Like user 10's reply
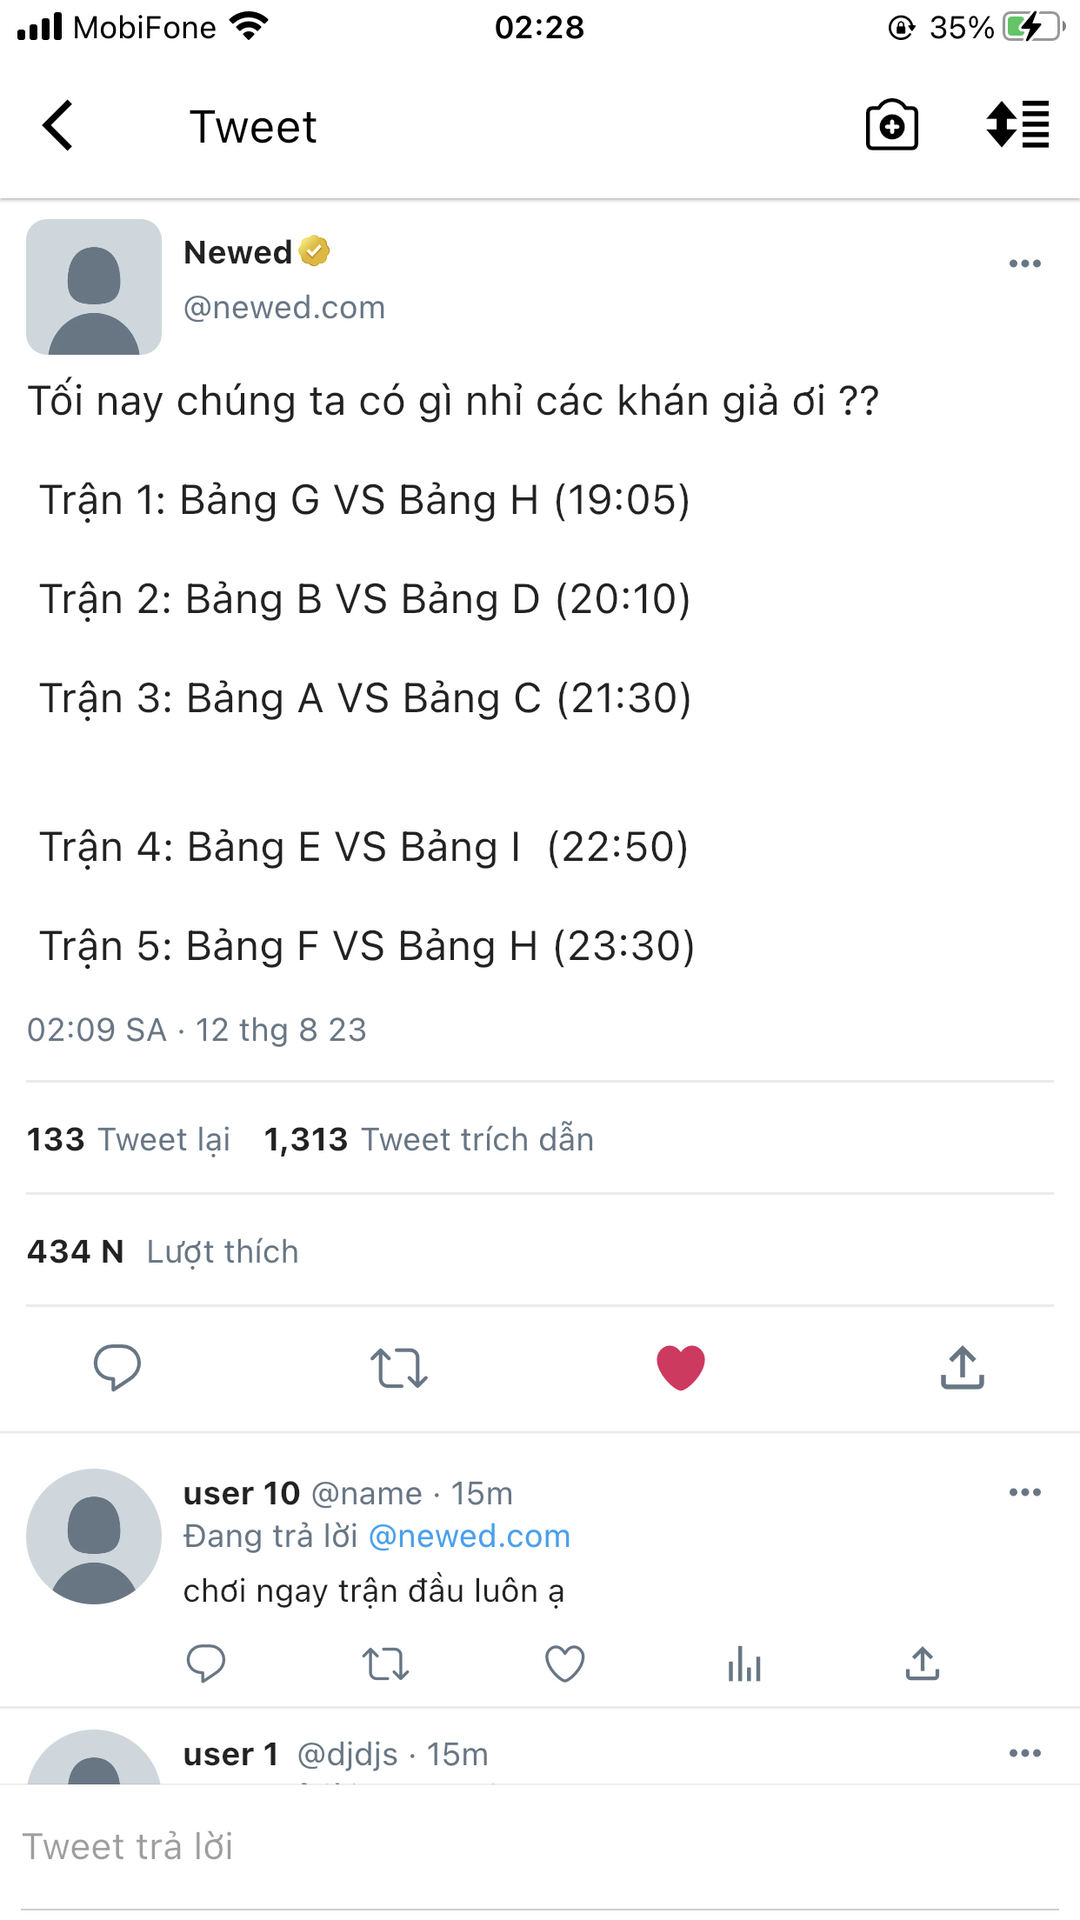The height and width of the screenshot is (1920, 1080). (565, 1664)
